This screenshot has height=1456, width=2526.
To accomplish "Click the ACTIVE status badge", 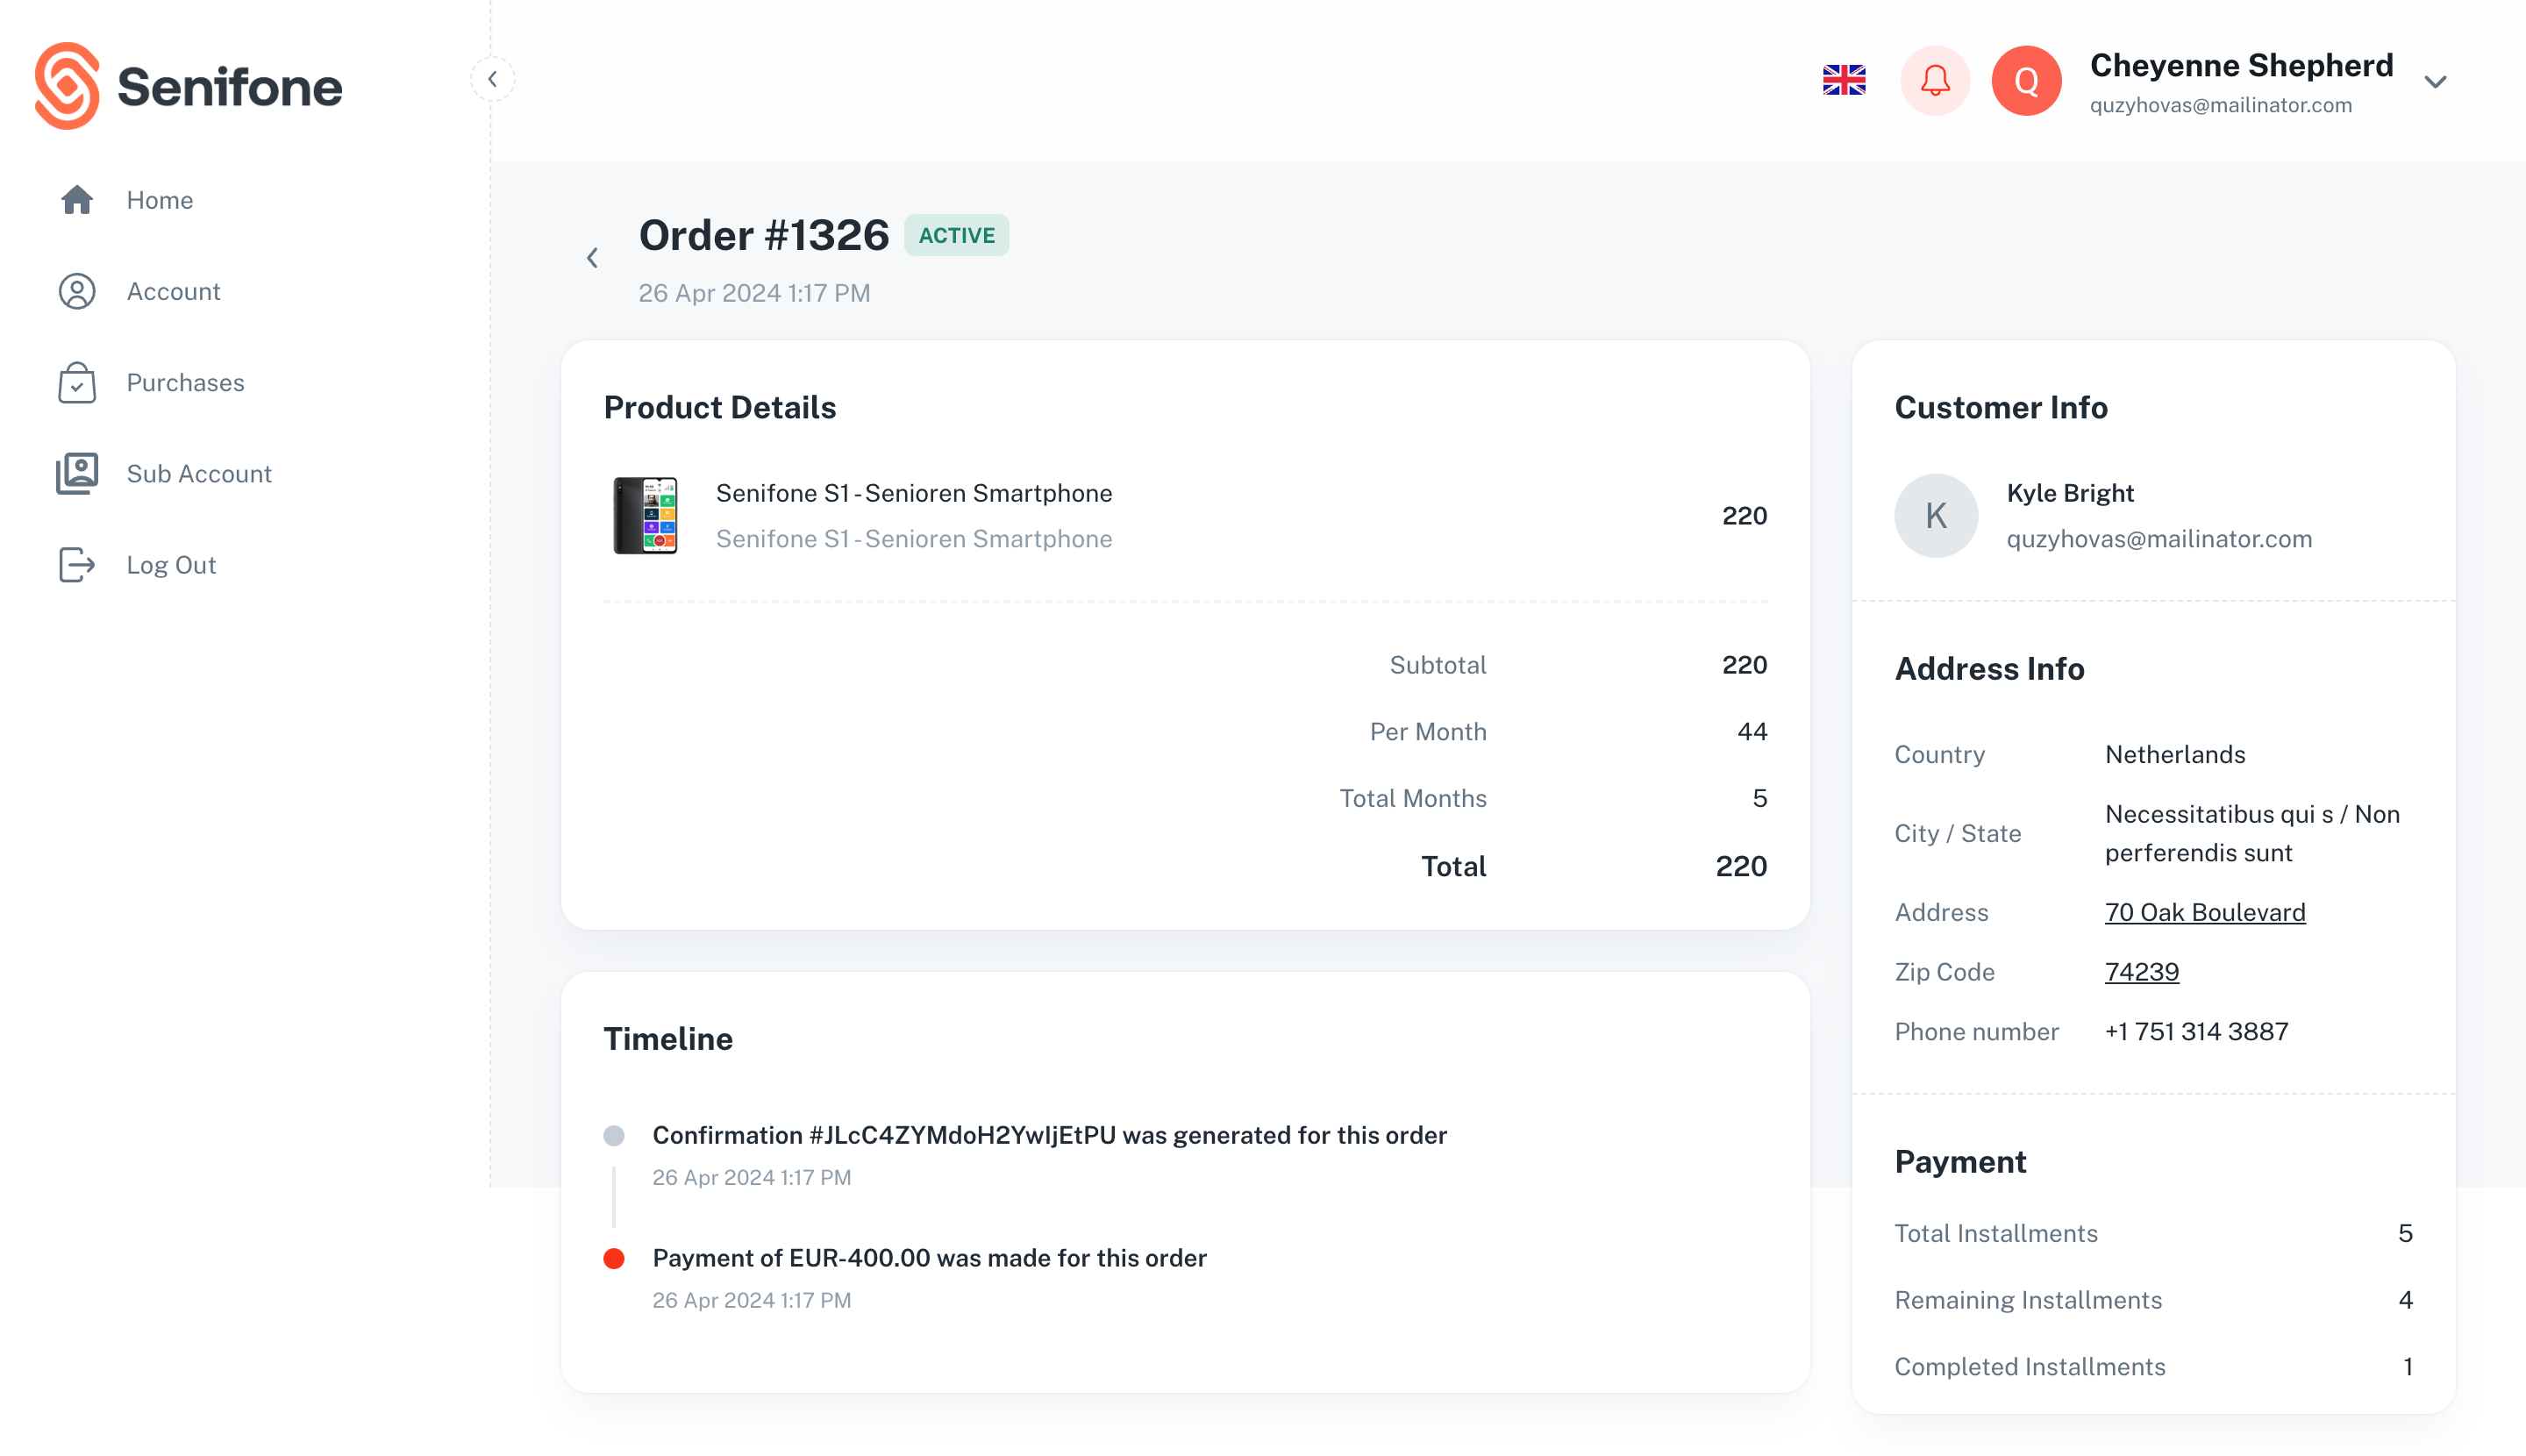I will pyautogui.click(x=957, y=236).
